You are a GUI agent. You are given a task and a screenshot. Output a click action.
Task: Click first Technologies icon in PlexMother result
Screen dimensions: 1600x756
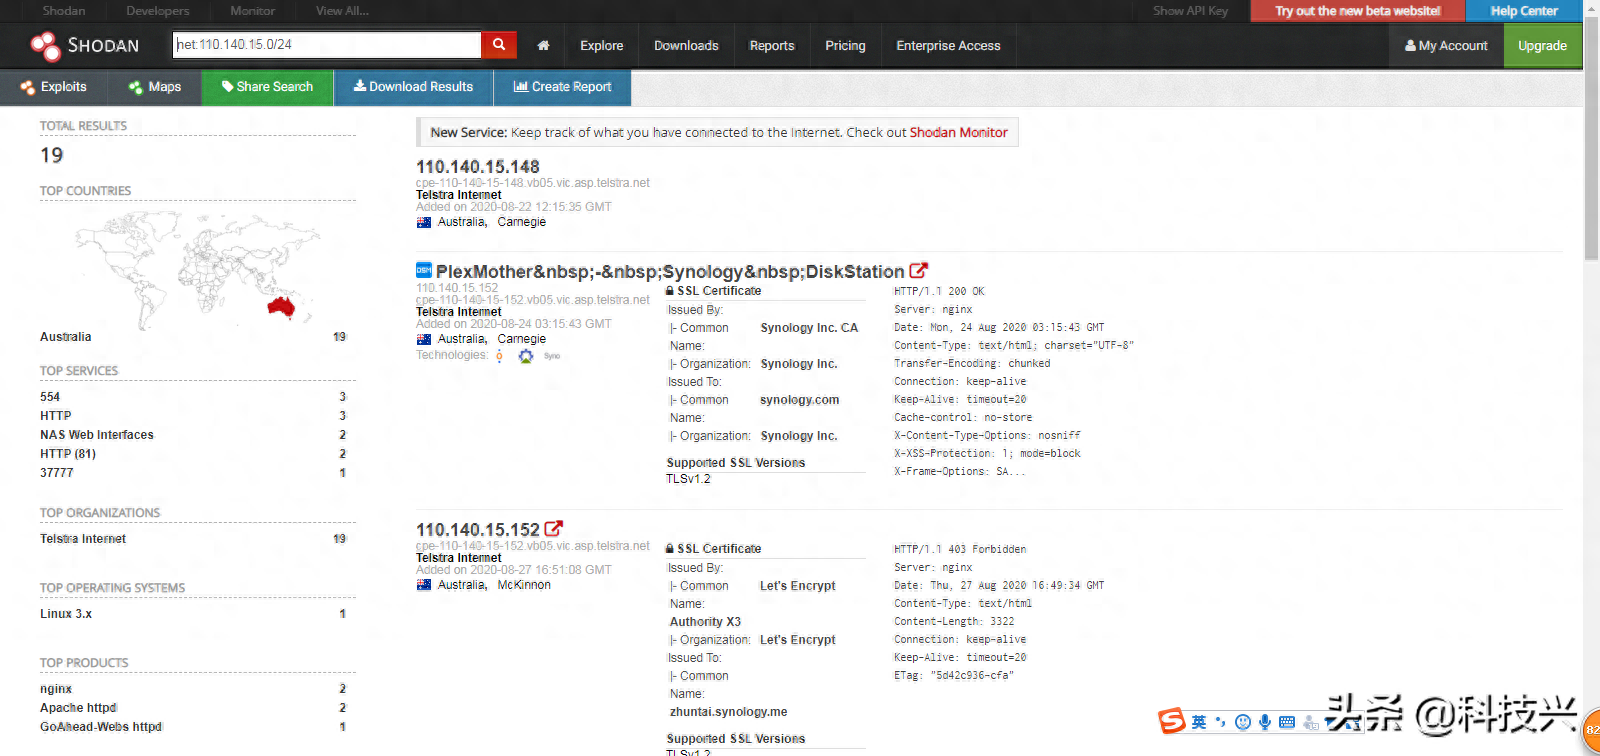click(499, 356)
